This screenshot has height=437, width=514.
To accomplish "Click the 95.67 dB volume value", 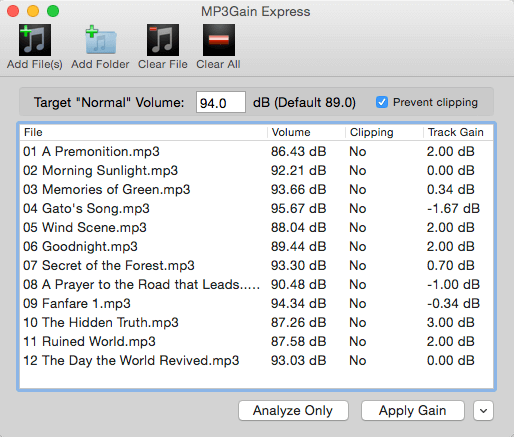I will (x=298, y=209).
